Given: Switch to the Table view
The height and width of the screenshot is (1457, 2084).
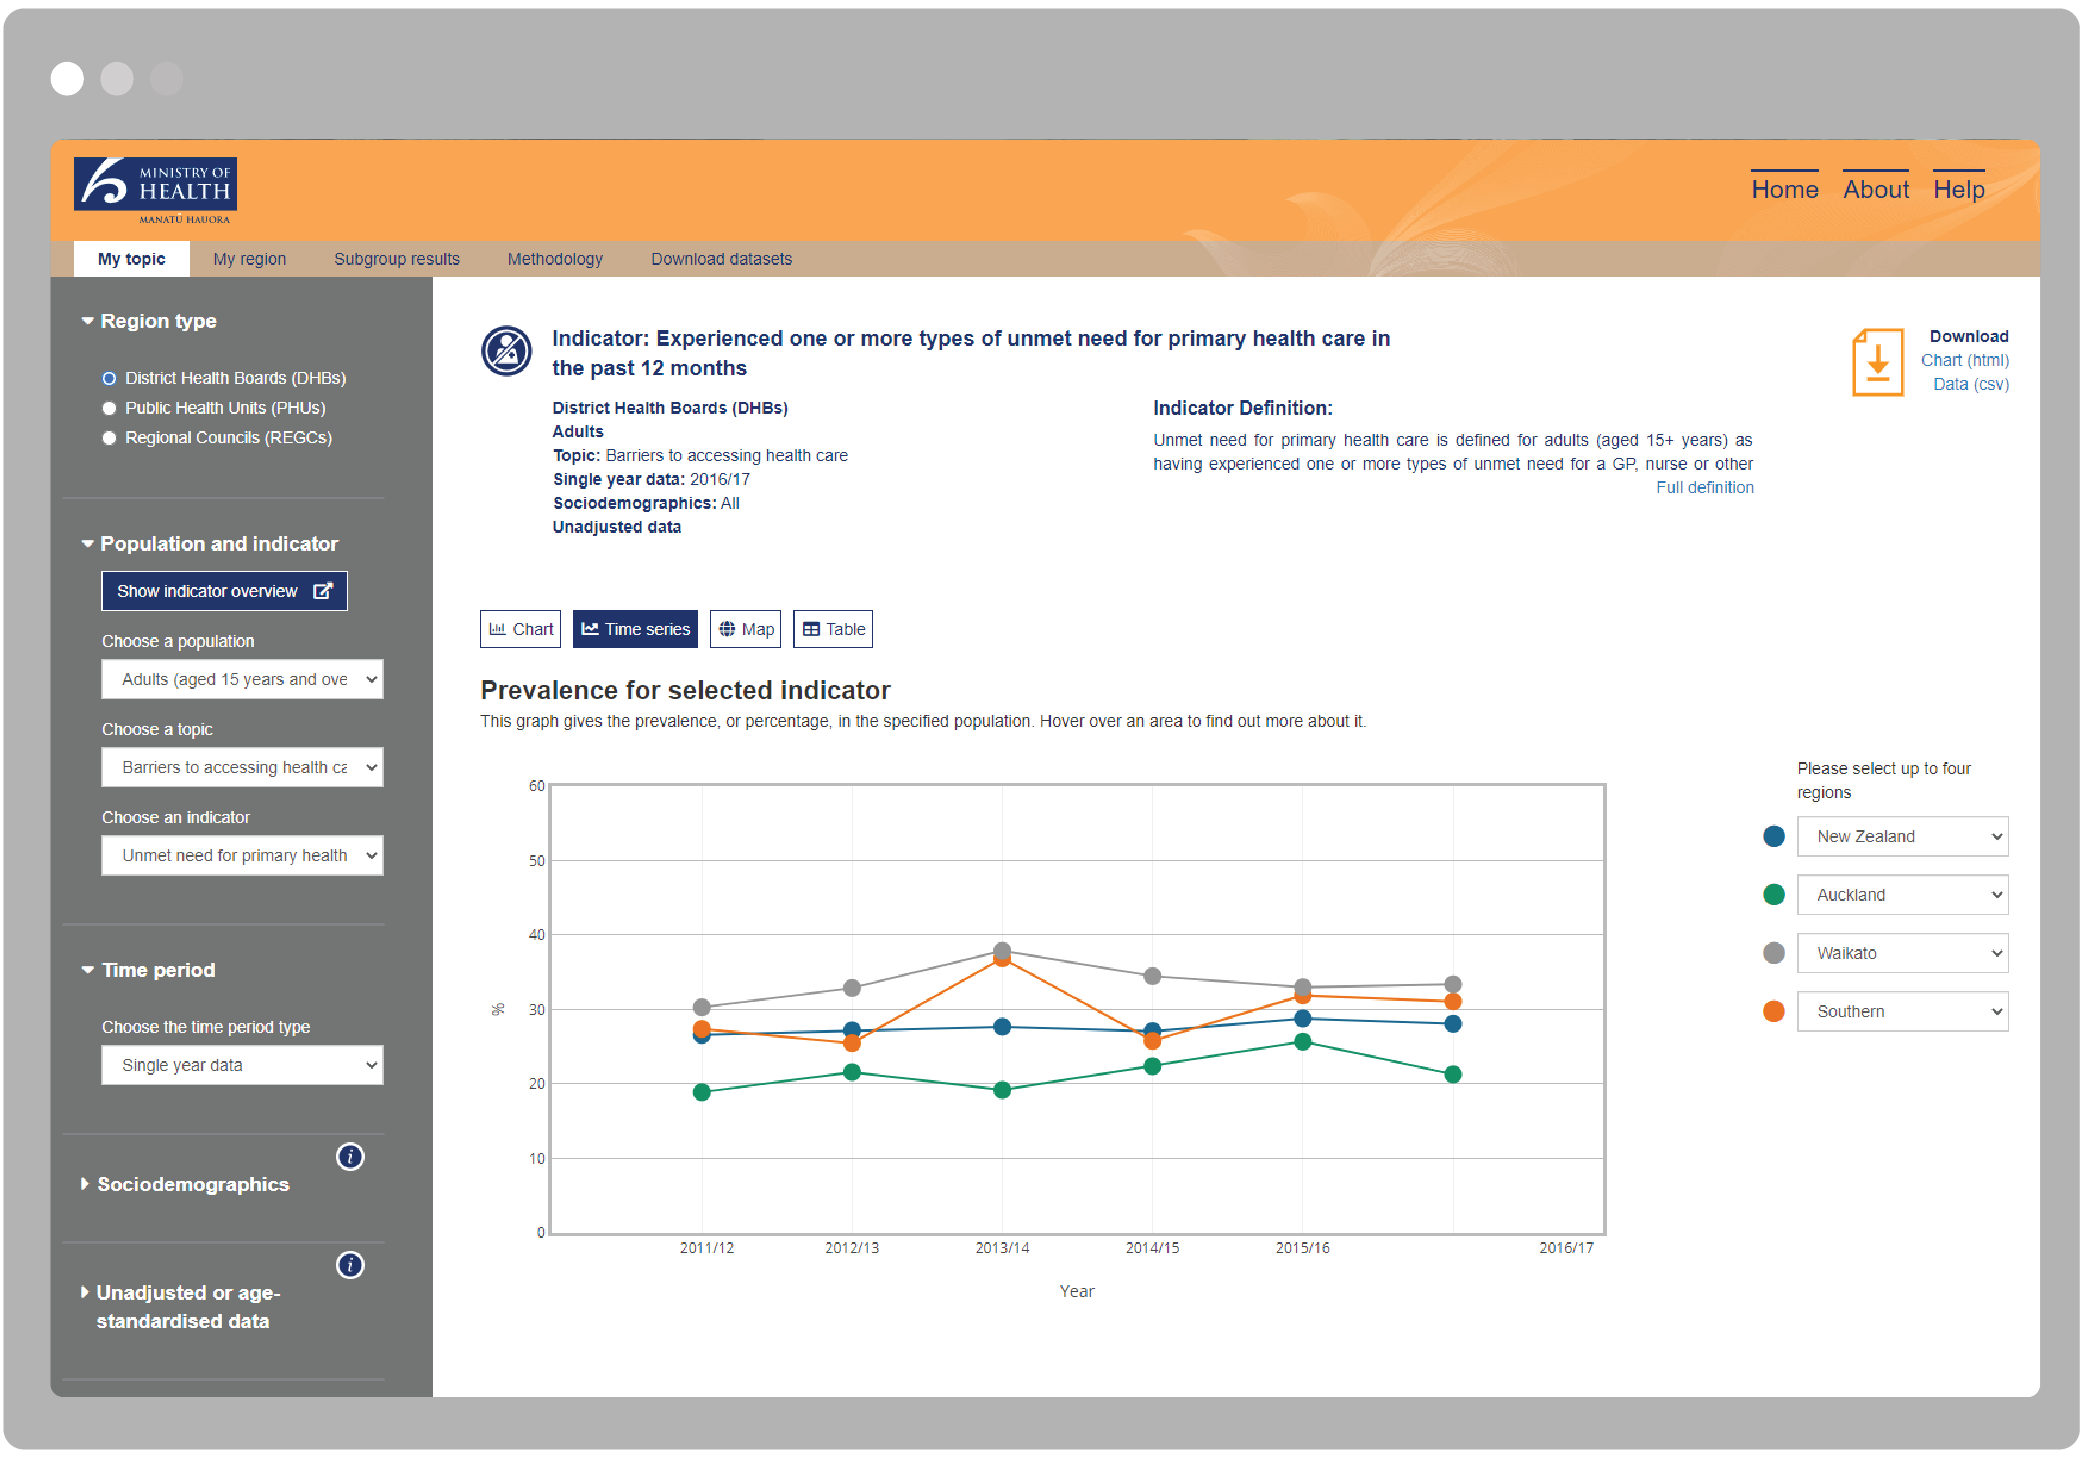Looking at the screenshot, I should point(833,629).
